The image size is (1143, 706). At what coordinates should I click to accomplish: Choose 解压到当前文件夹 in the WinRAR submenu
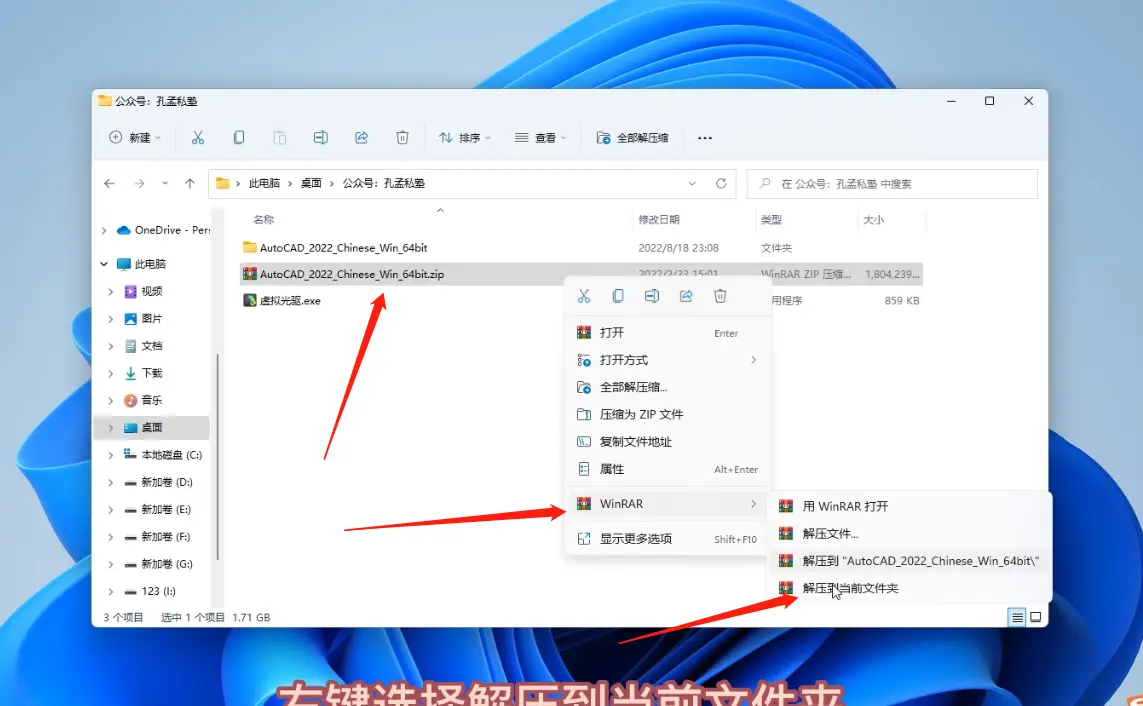click(910, 588)
